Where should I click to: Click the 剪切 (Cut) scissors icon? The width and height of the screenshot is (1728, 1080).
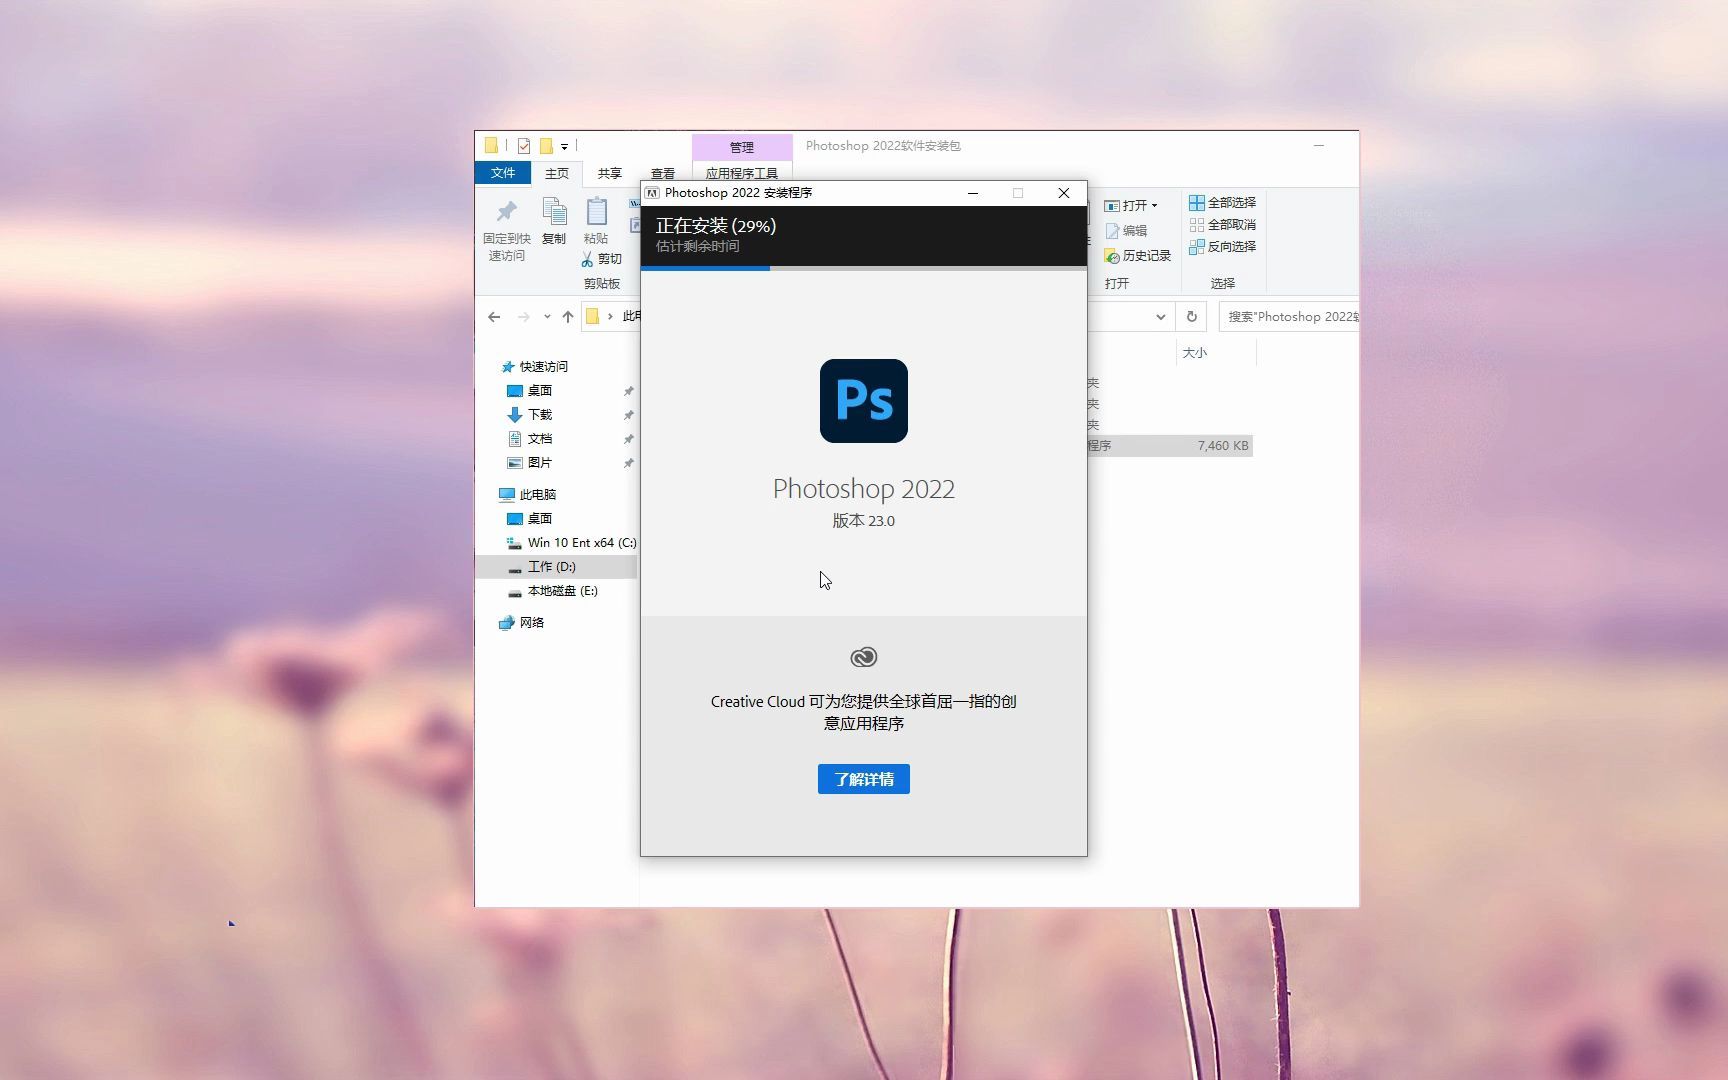pyautogui.click(x=589, y=259)
